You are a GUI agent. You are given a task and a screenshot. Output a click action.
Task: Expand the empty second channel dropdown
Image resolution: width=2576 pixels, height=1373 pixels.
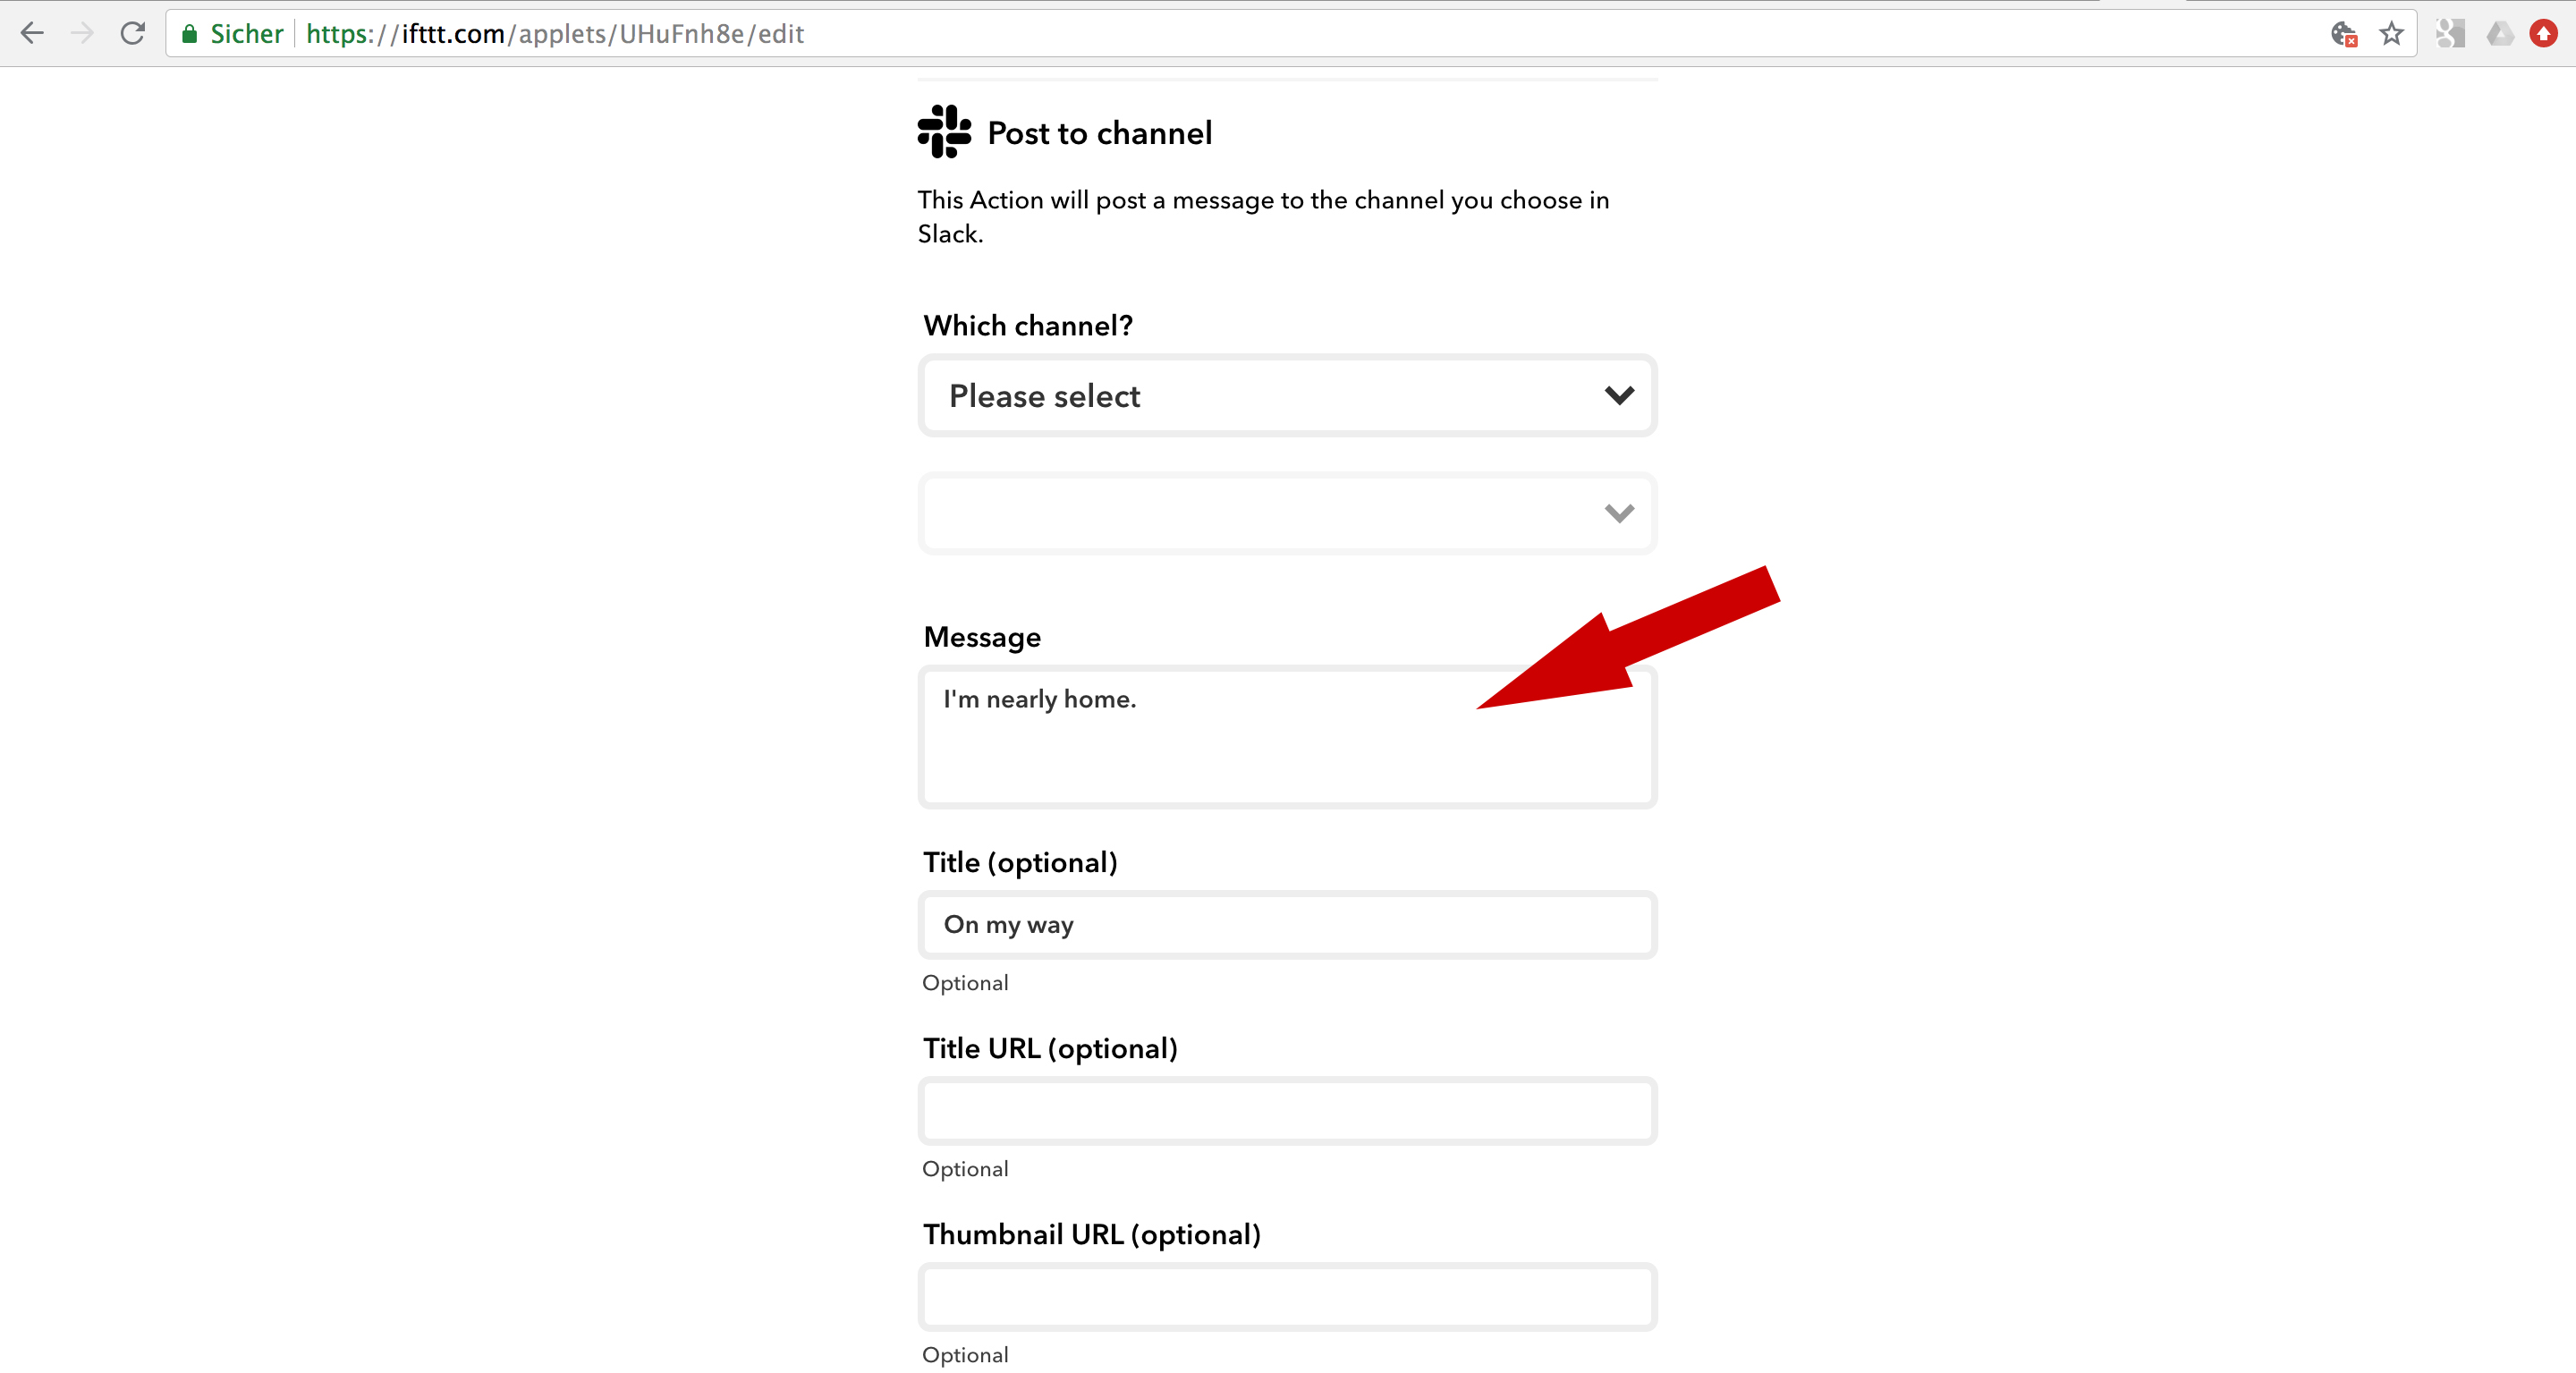click(1286, 513)
